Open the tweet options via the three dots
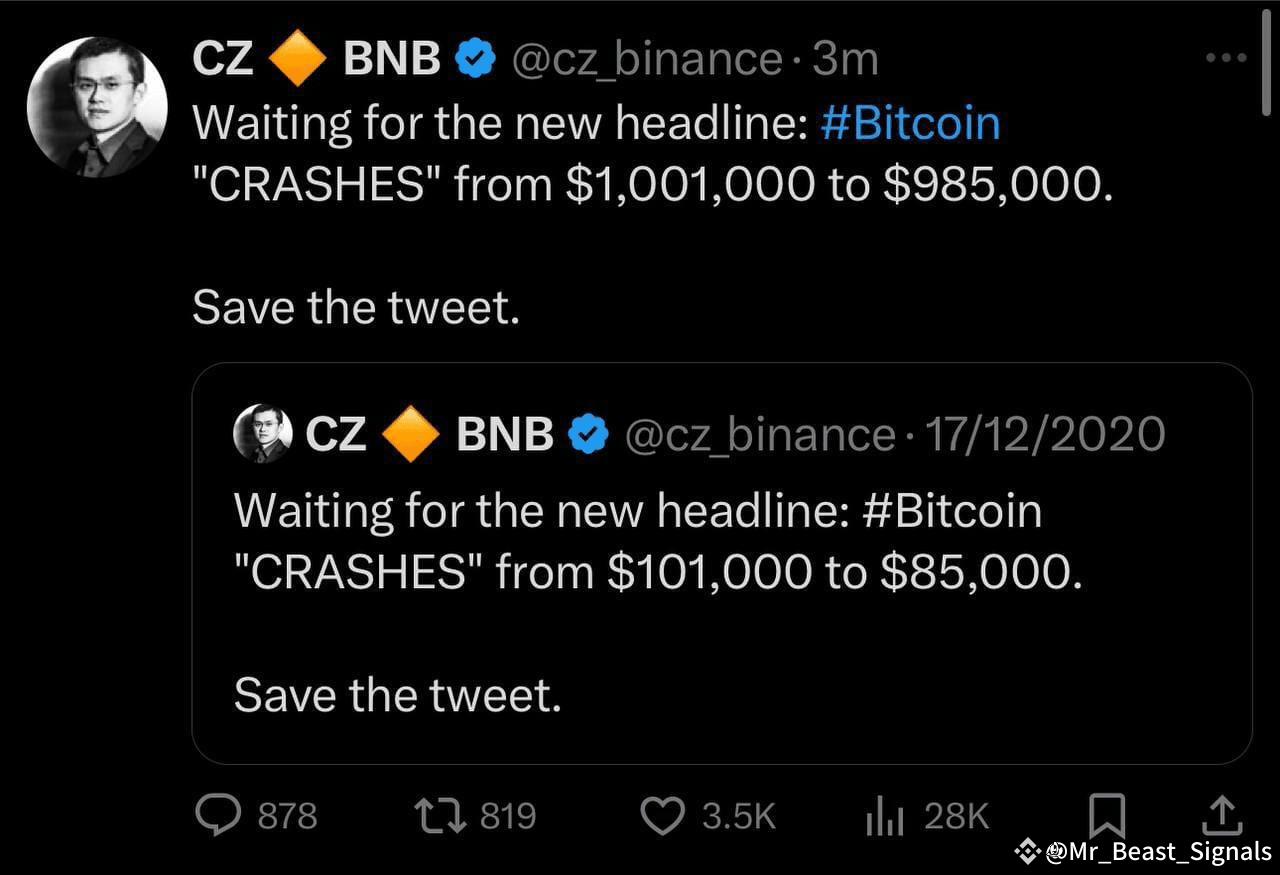The width and height of the screenshot is (1280, 875). [1224, 57]
